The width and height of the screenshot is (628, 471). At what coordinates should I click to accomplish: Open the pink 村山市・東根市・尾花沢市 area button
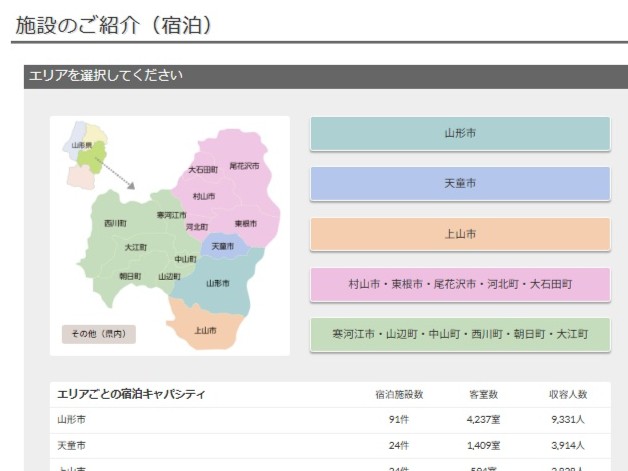point(459,284)
